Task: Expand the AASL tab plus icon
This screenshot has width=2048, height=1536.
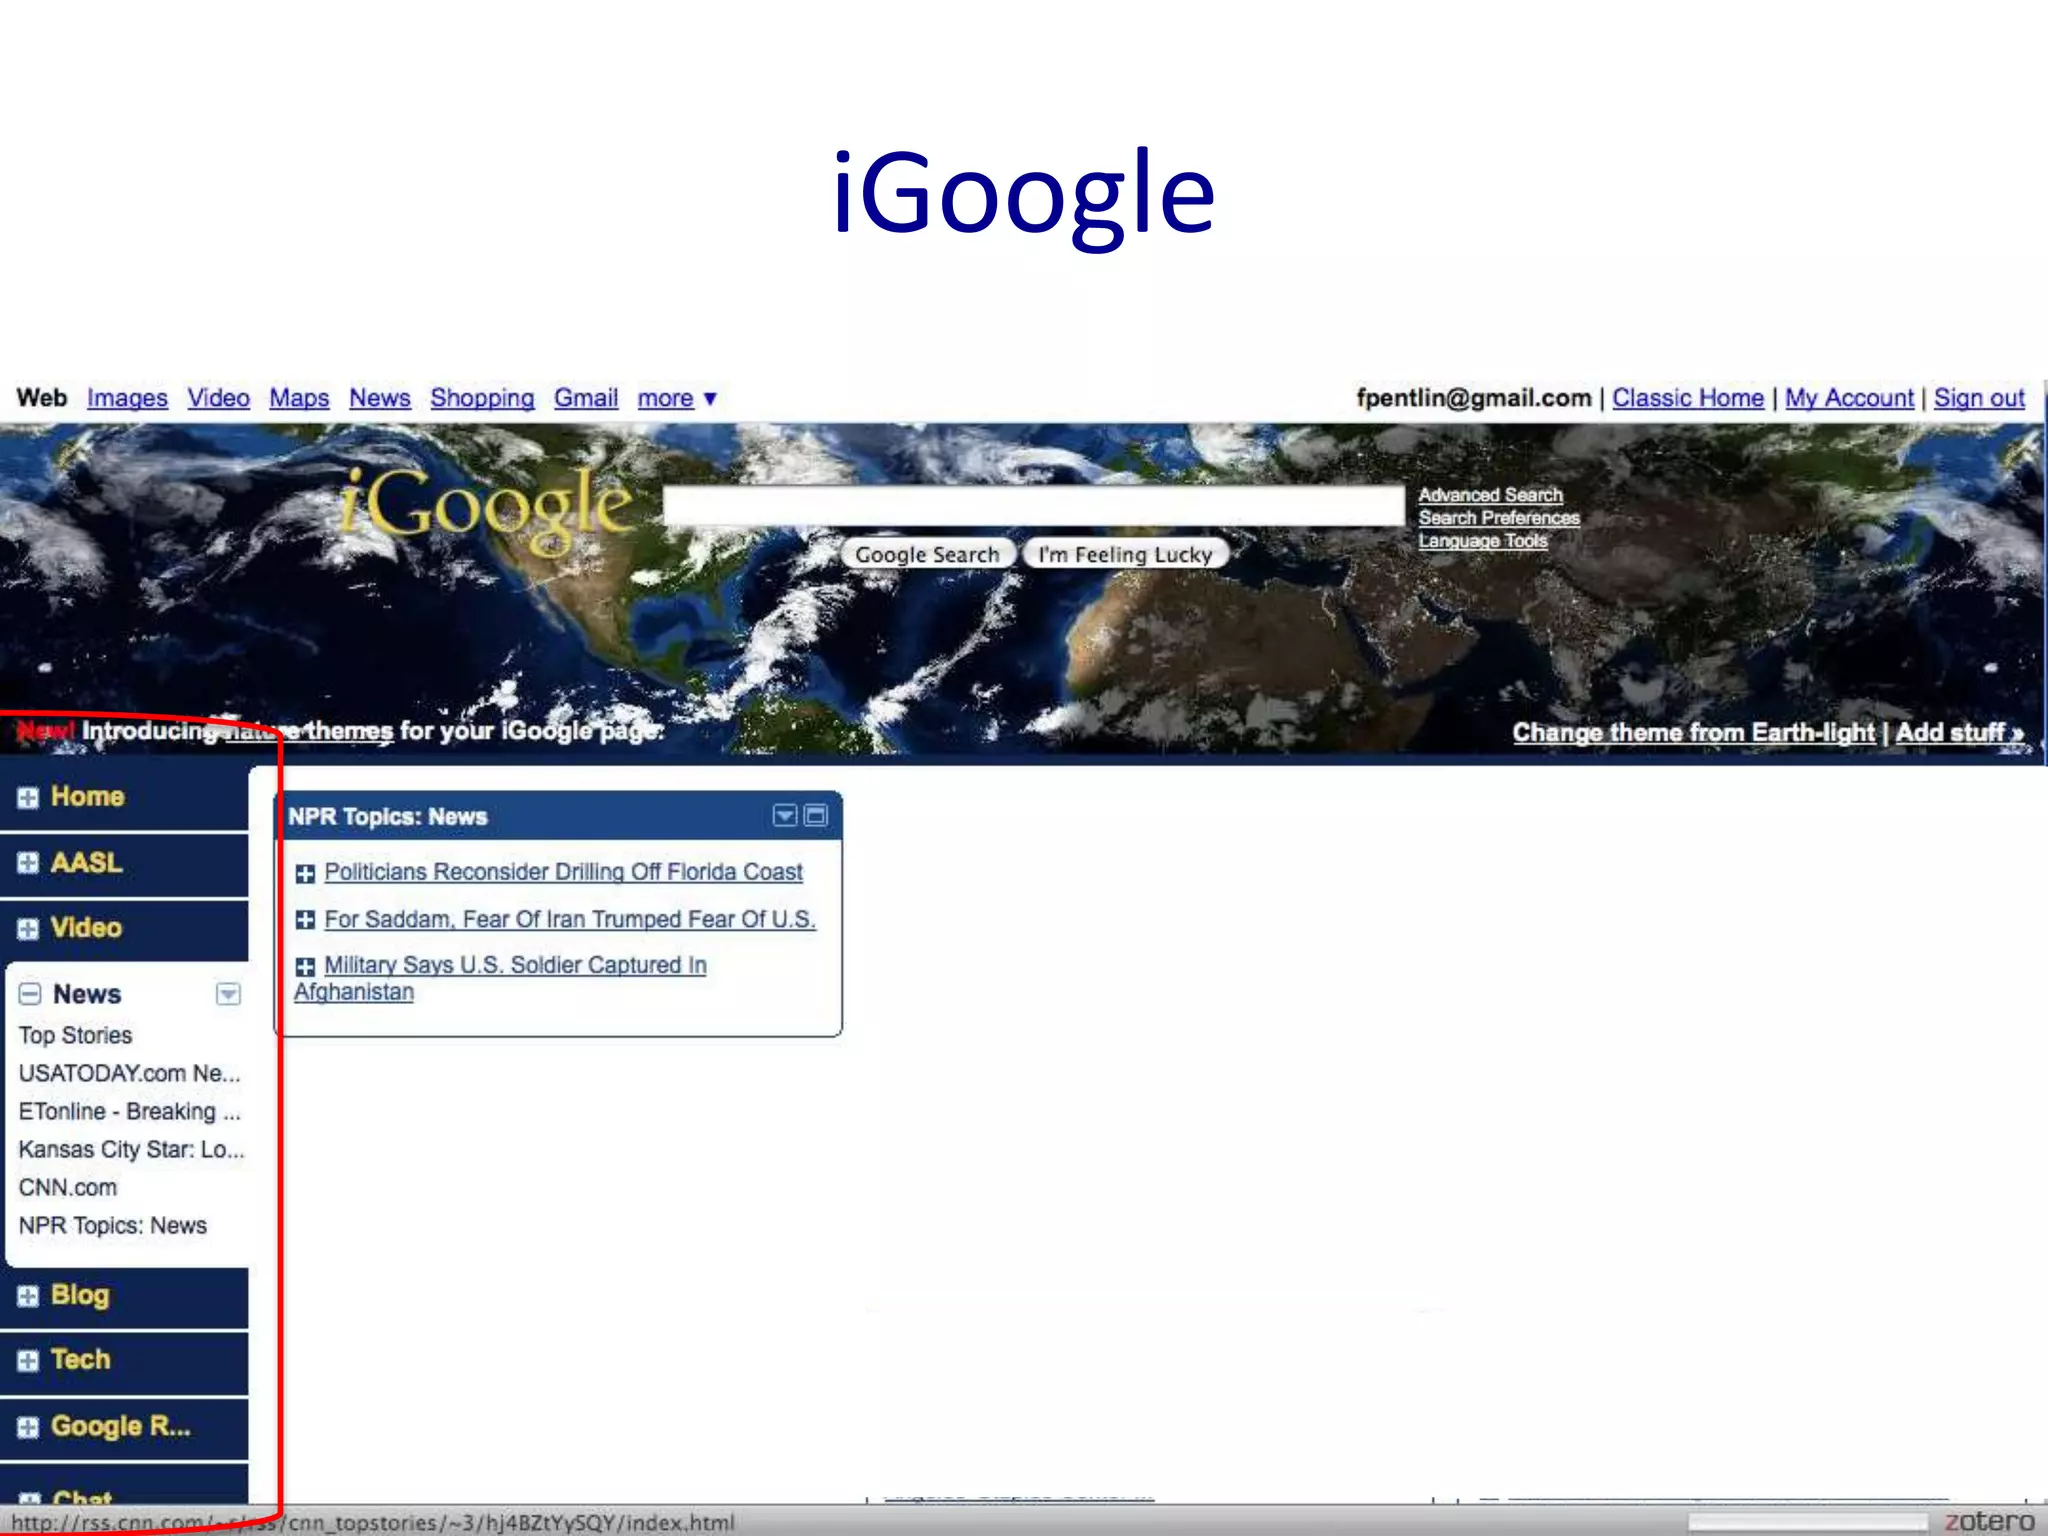Action: pos(28,863)
